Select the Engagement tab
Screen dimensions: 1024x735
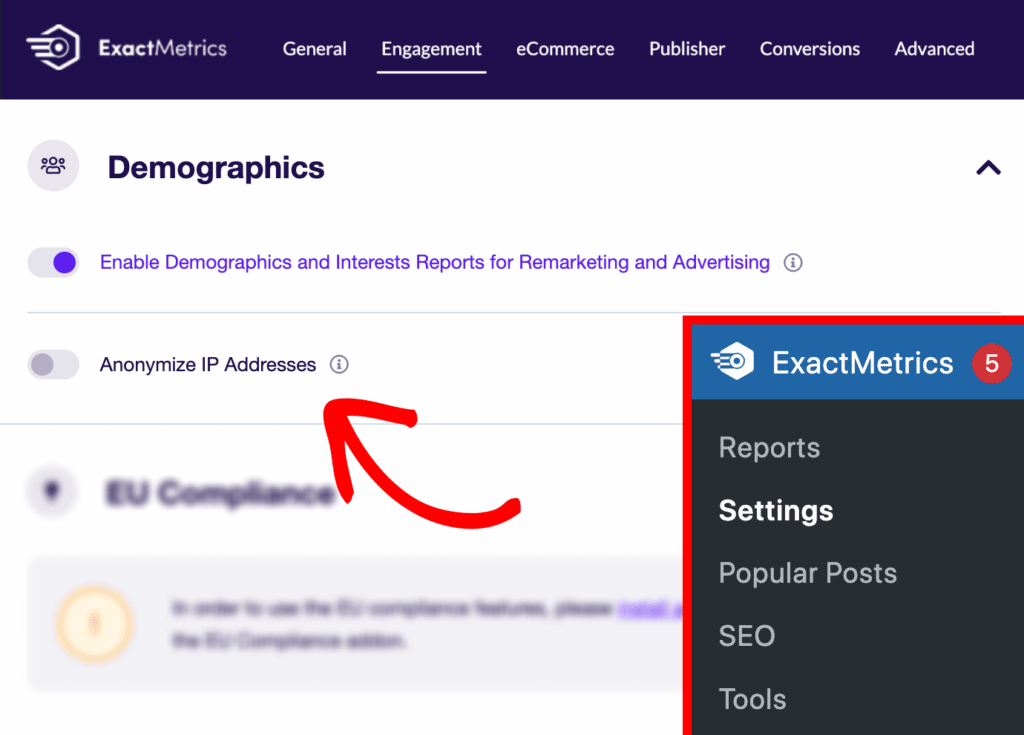[431, 49]
